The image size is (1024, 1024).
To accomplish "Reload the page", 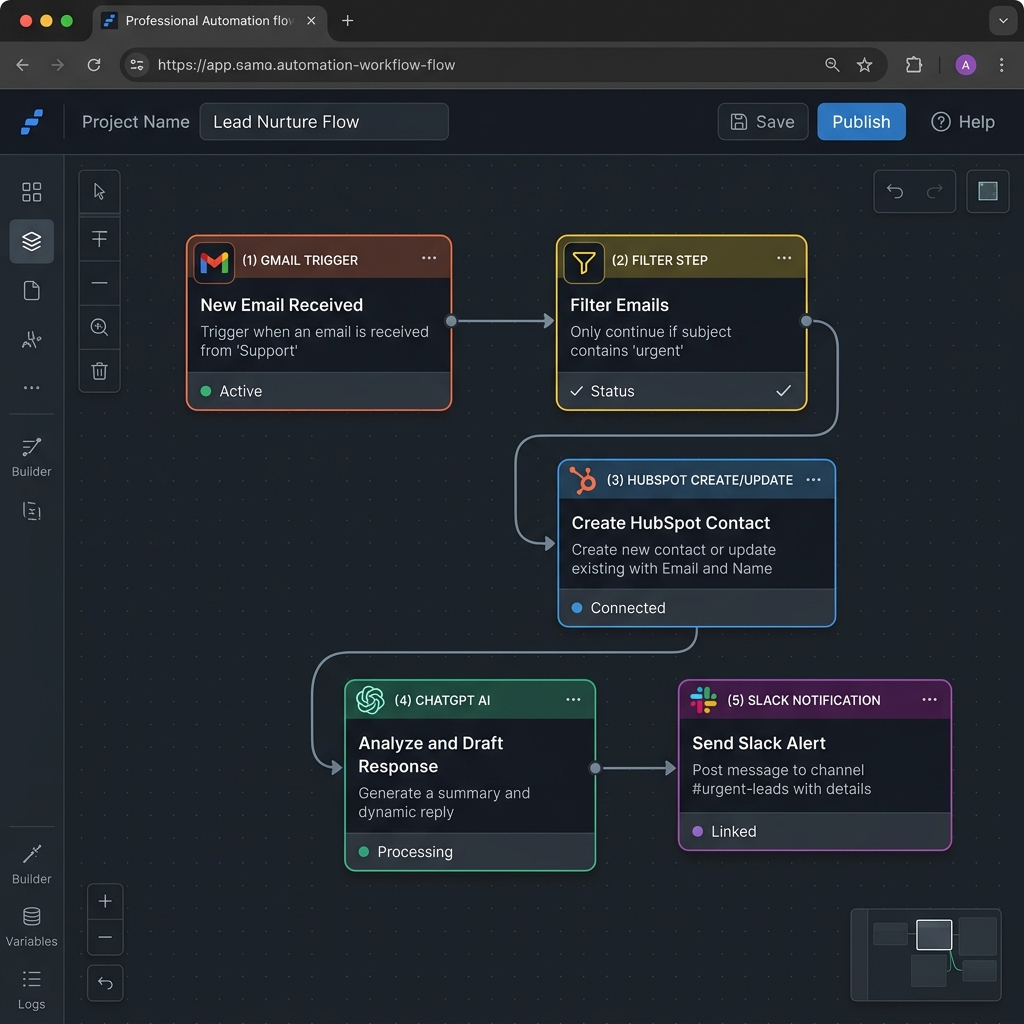I will point(94,65).
